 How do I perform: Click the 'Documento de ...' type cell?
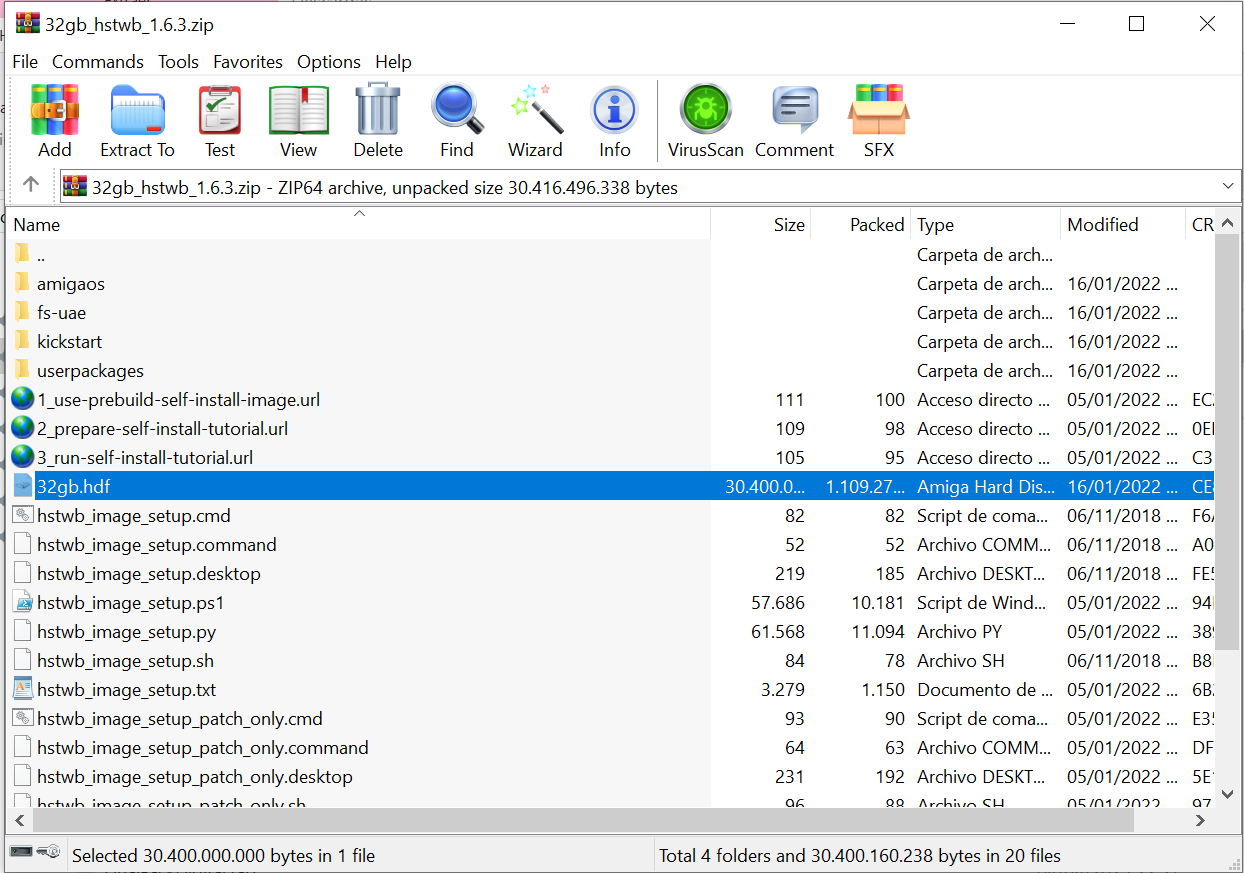point(985,689)
